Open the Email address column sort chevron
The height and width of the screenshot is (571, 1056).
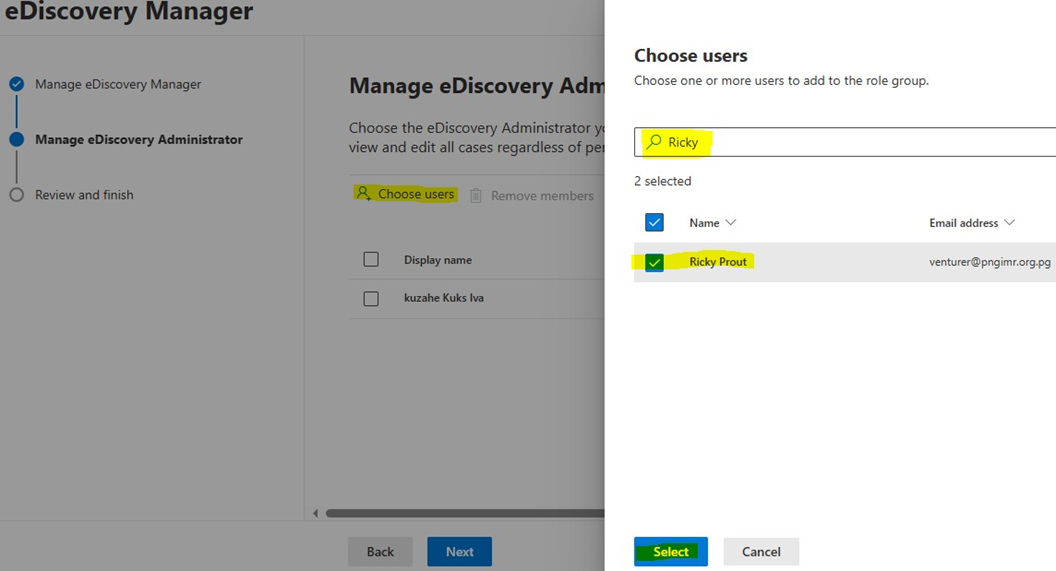1009,223
